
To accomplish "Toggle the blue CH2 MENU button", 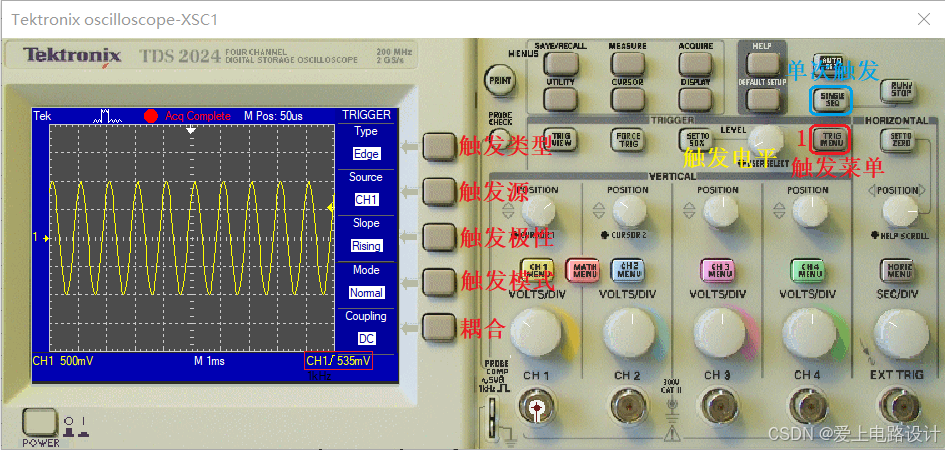I will (627, 270).
